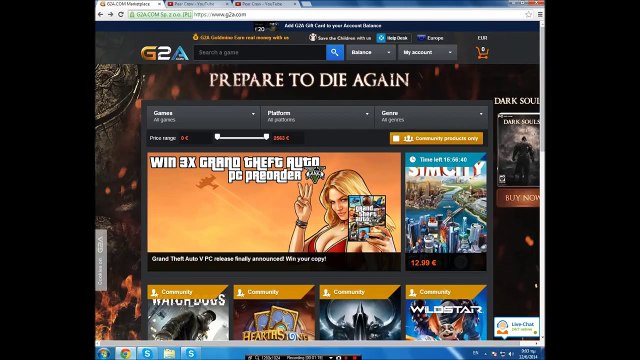
Task: Click BUY NOW on Dark Souls ad
Action: pos(518,198)
